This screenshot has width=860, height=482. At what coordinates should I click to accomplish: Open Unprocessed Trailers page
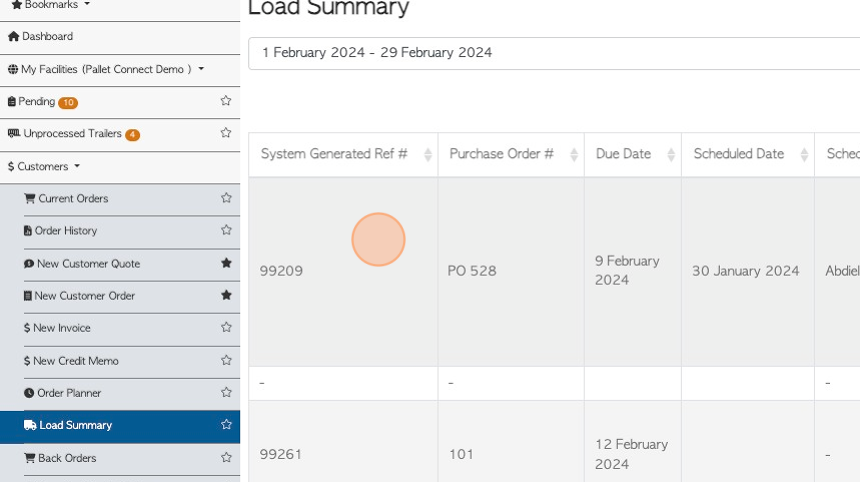point(72,134)
